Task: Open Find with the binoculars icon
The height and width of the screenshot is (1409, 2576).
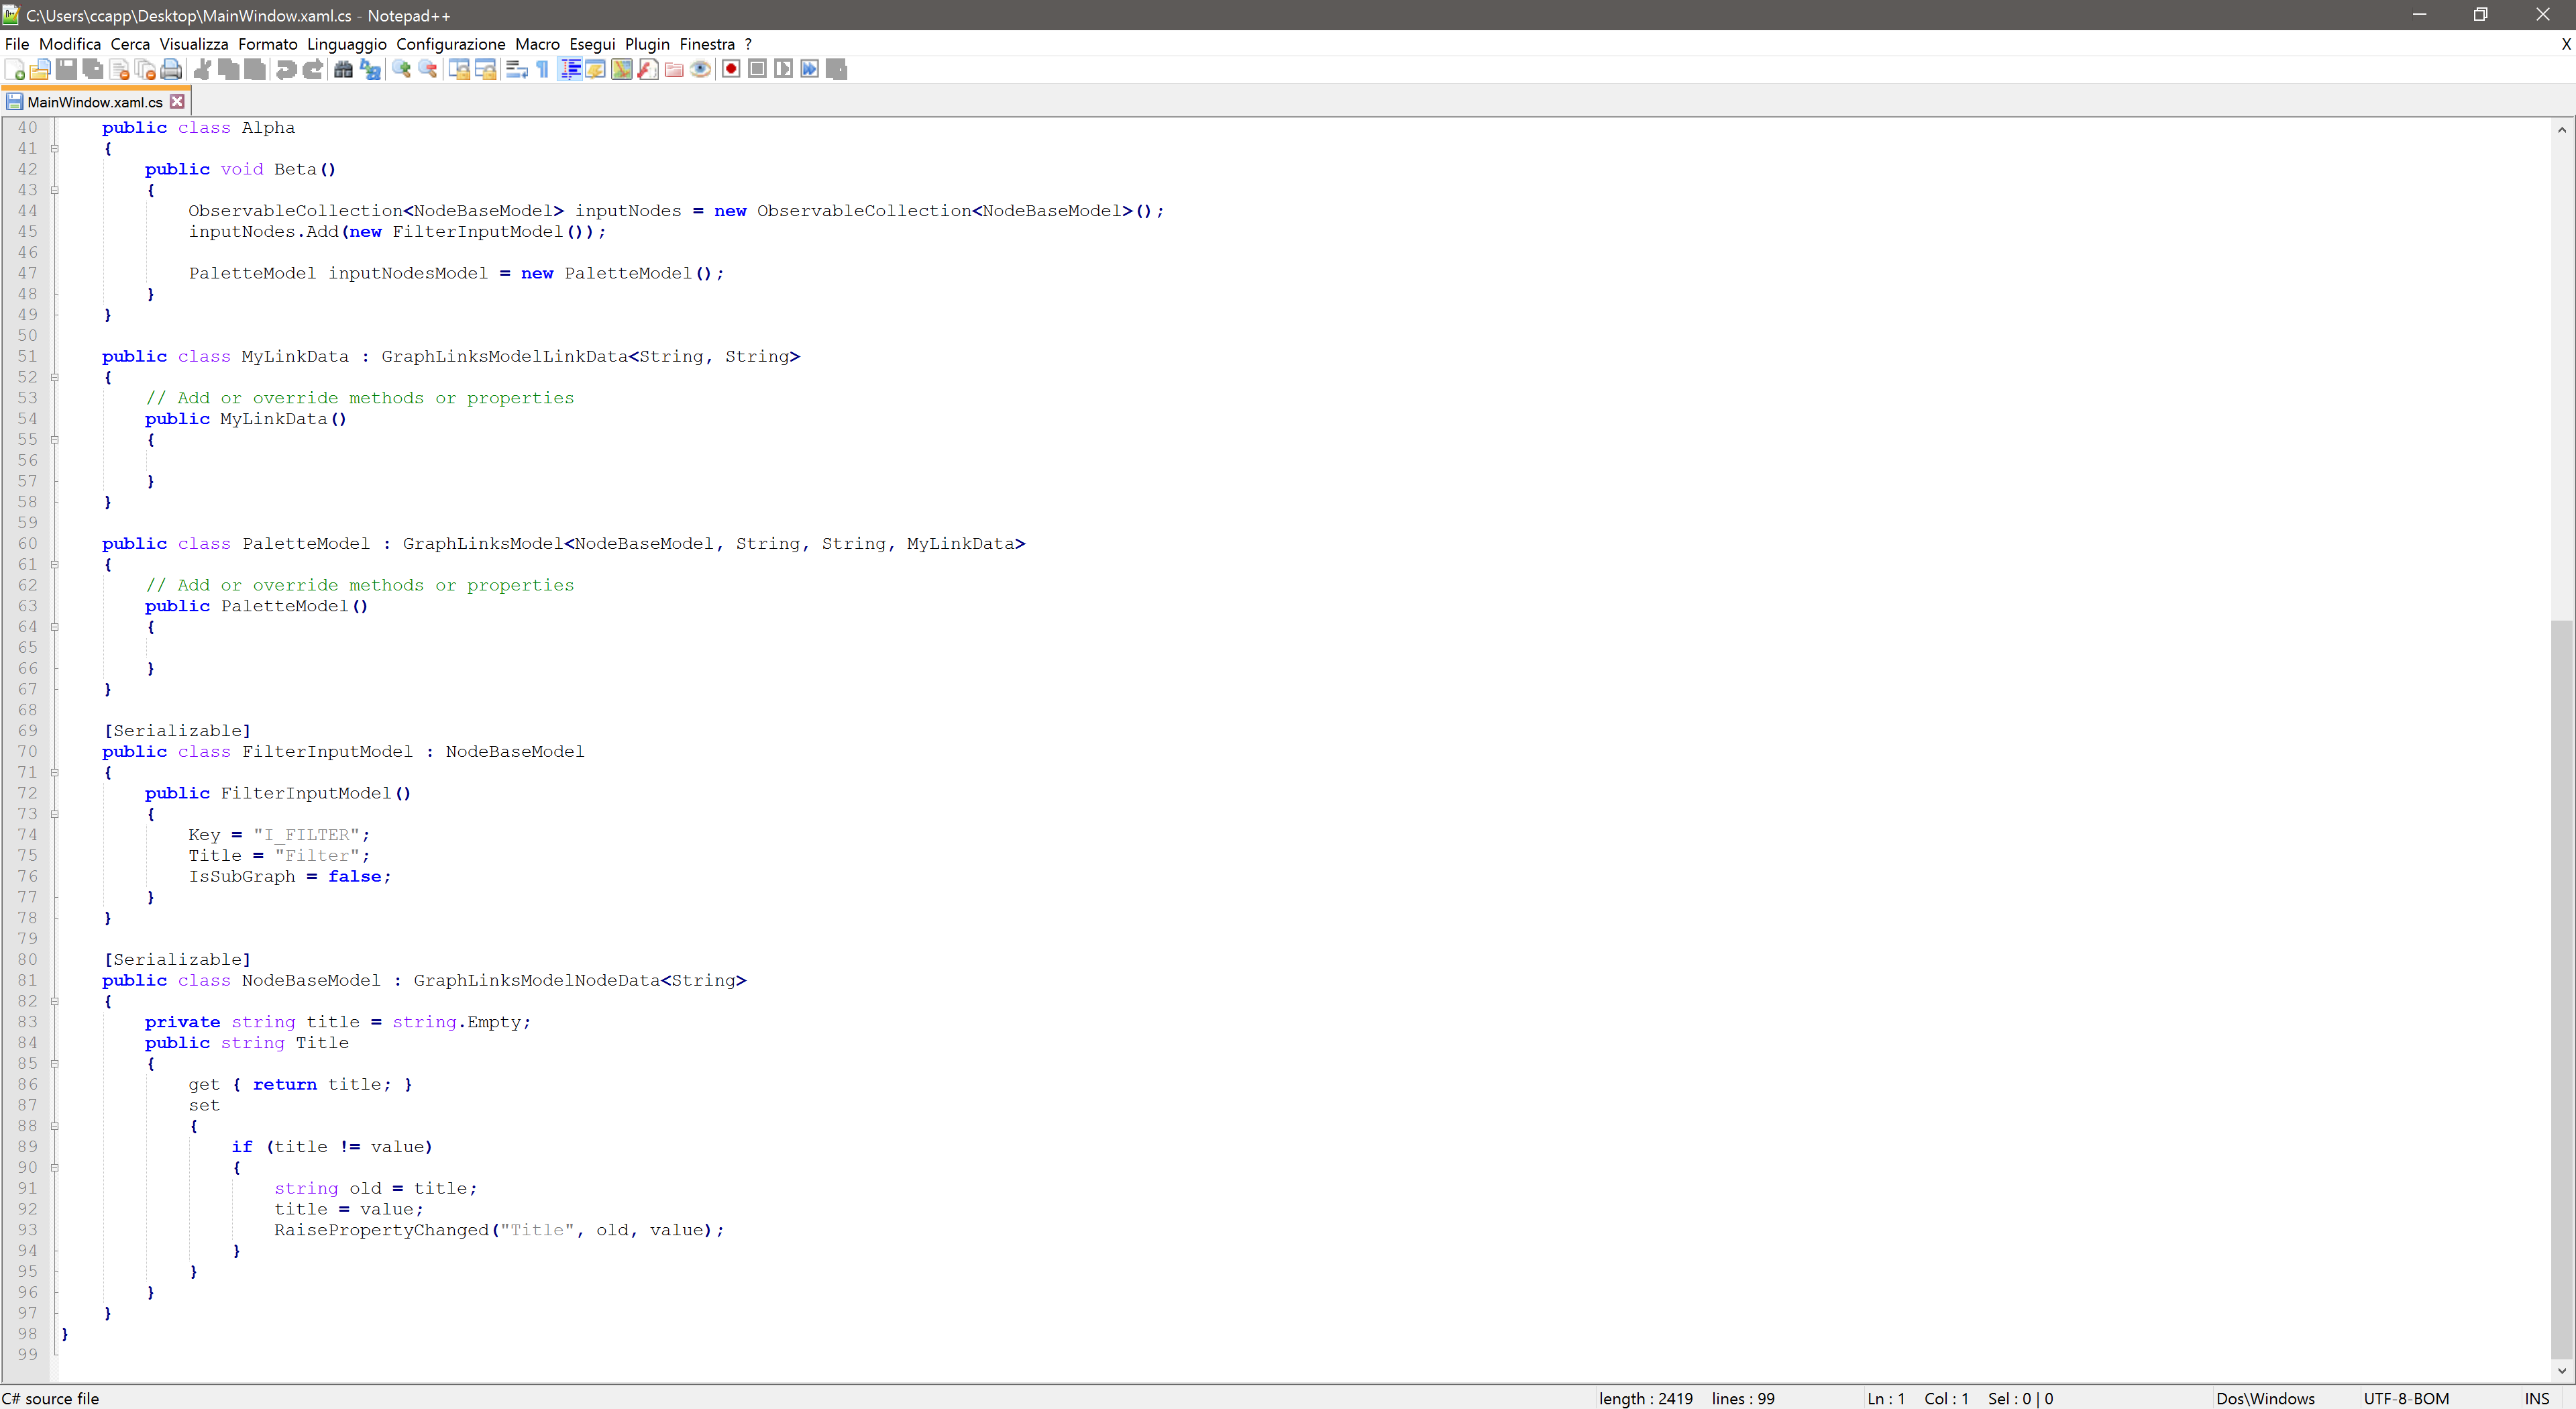Action: point(343,69)
